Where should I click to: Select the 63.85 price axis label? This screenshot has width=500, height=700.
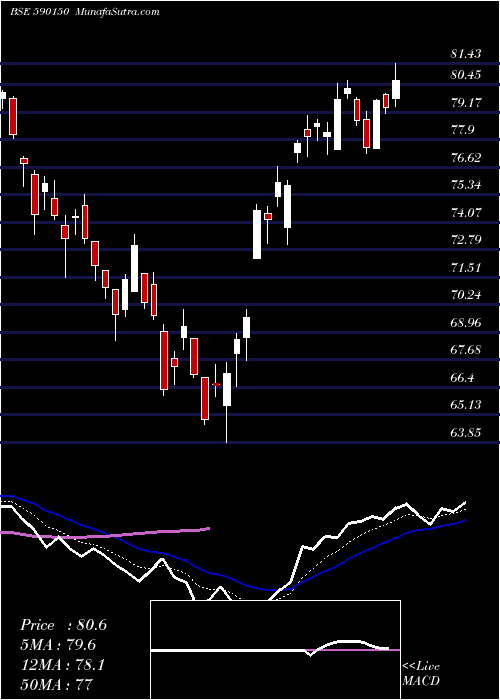(x=466, y=433)
